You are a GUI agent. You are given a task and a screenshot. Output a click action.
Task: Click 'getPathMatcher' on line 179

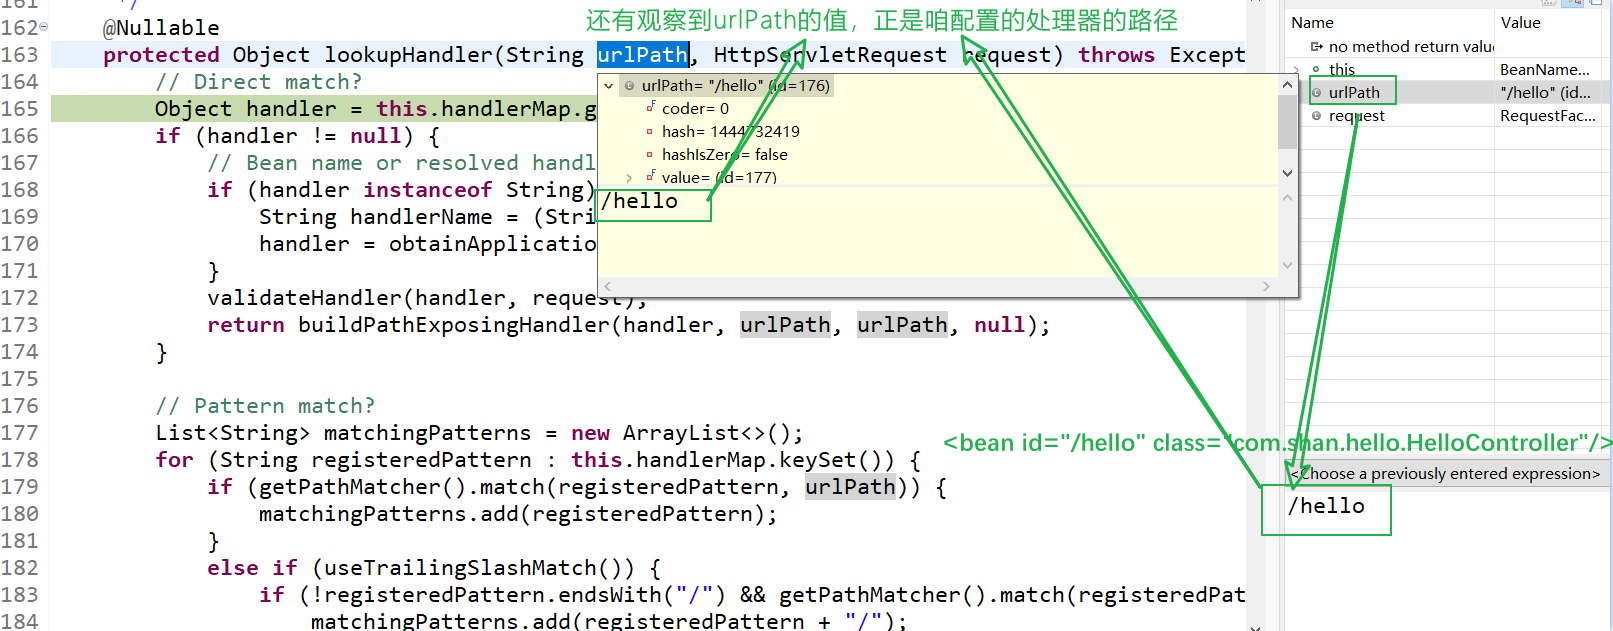(x=350, y=487)
